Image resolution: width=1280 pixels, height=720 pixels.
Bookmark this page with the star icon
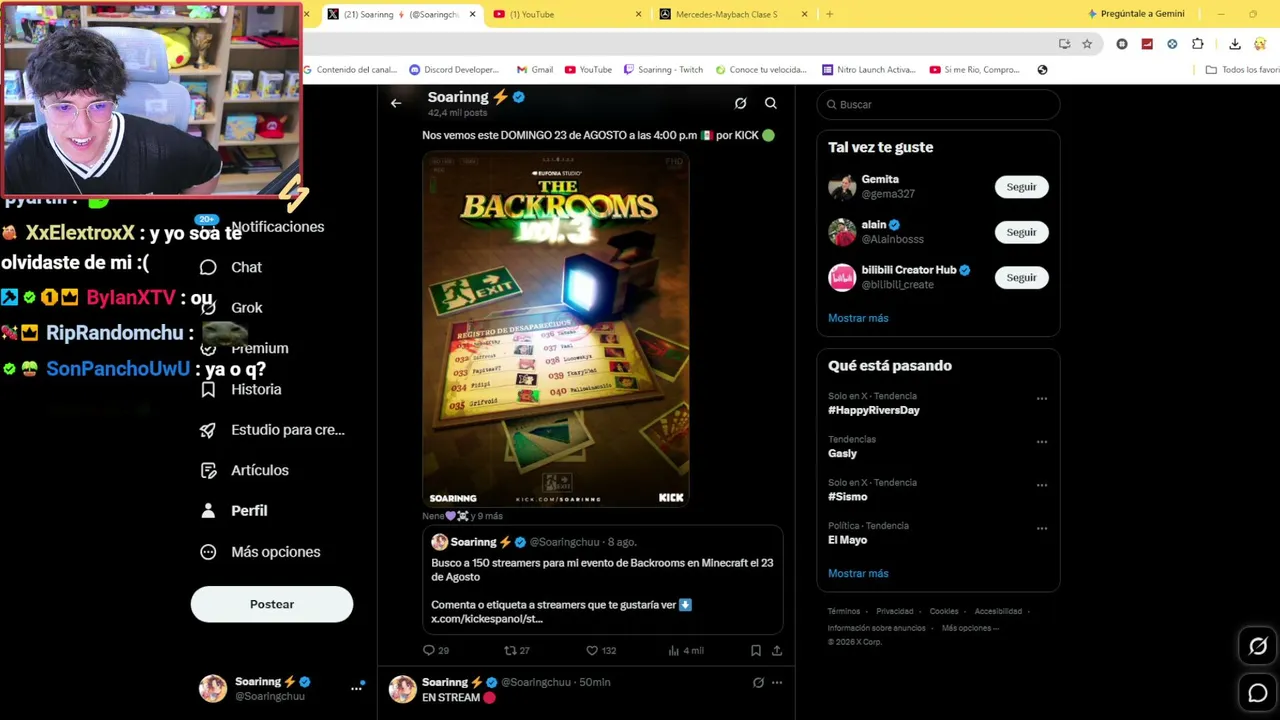[x=1087, y=44]
